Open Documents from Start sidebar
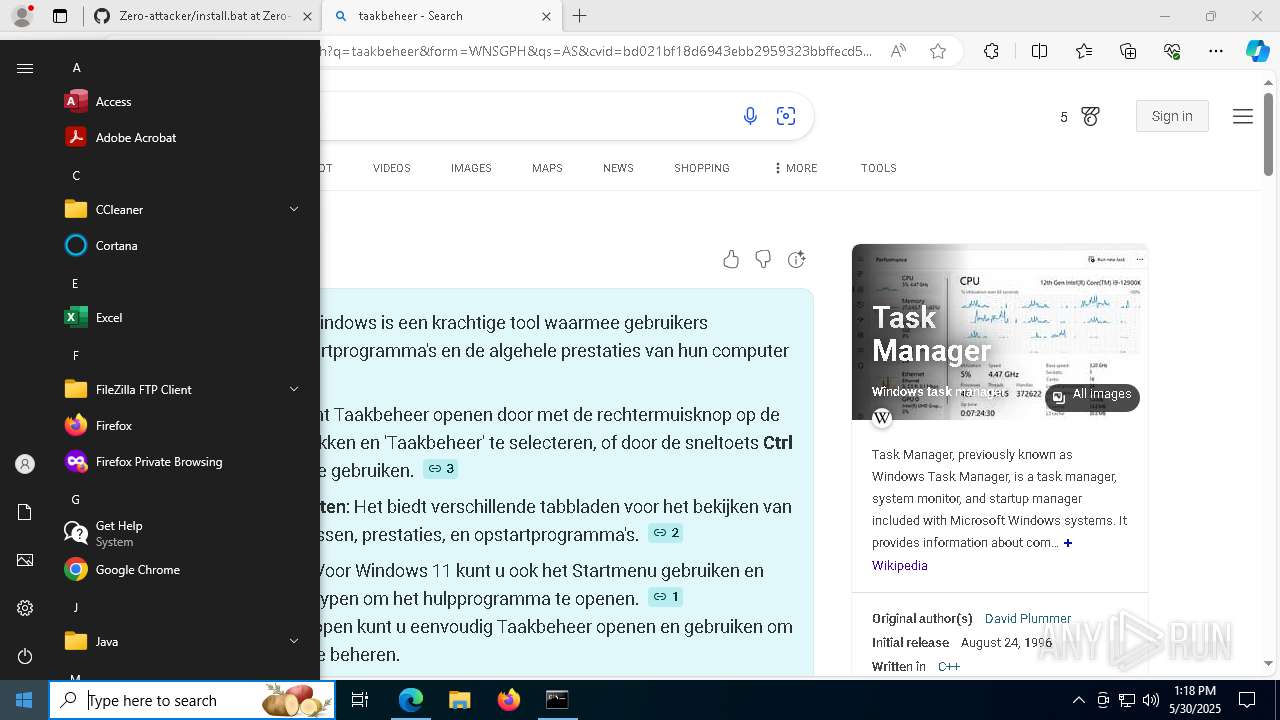Screen dimensions: 1280x720 click(25, 512)
